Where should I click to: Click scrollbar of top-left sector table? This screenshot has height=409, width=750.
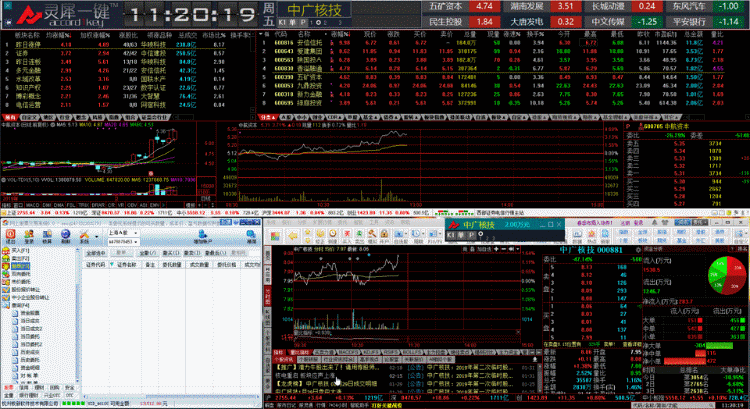(x=252, y=72)
